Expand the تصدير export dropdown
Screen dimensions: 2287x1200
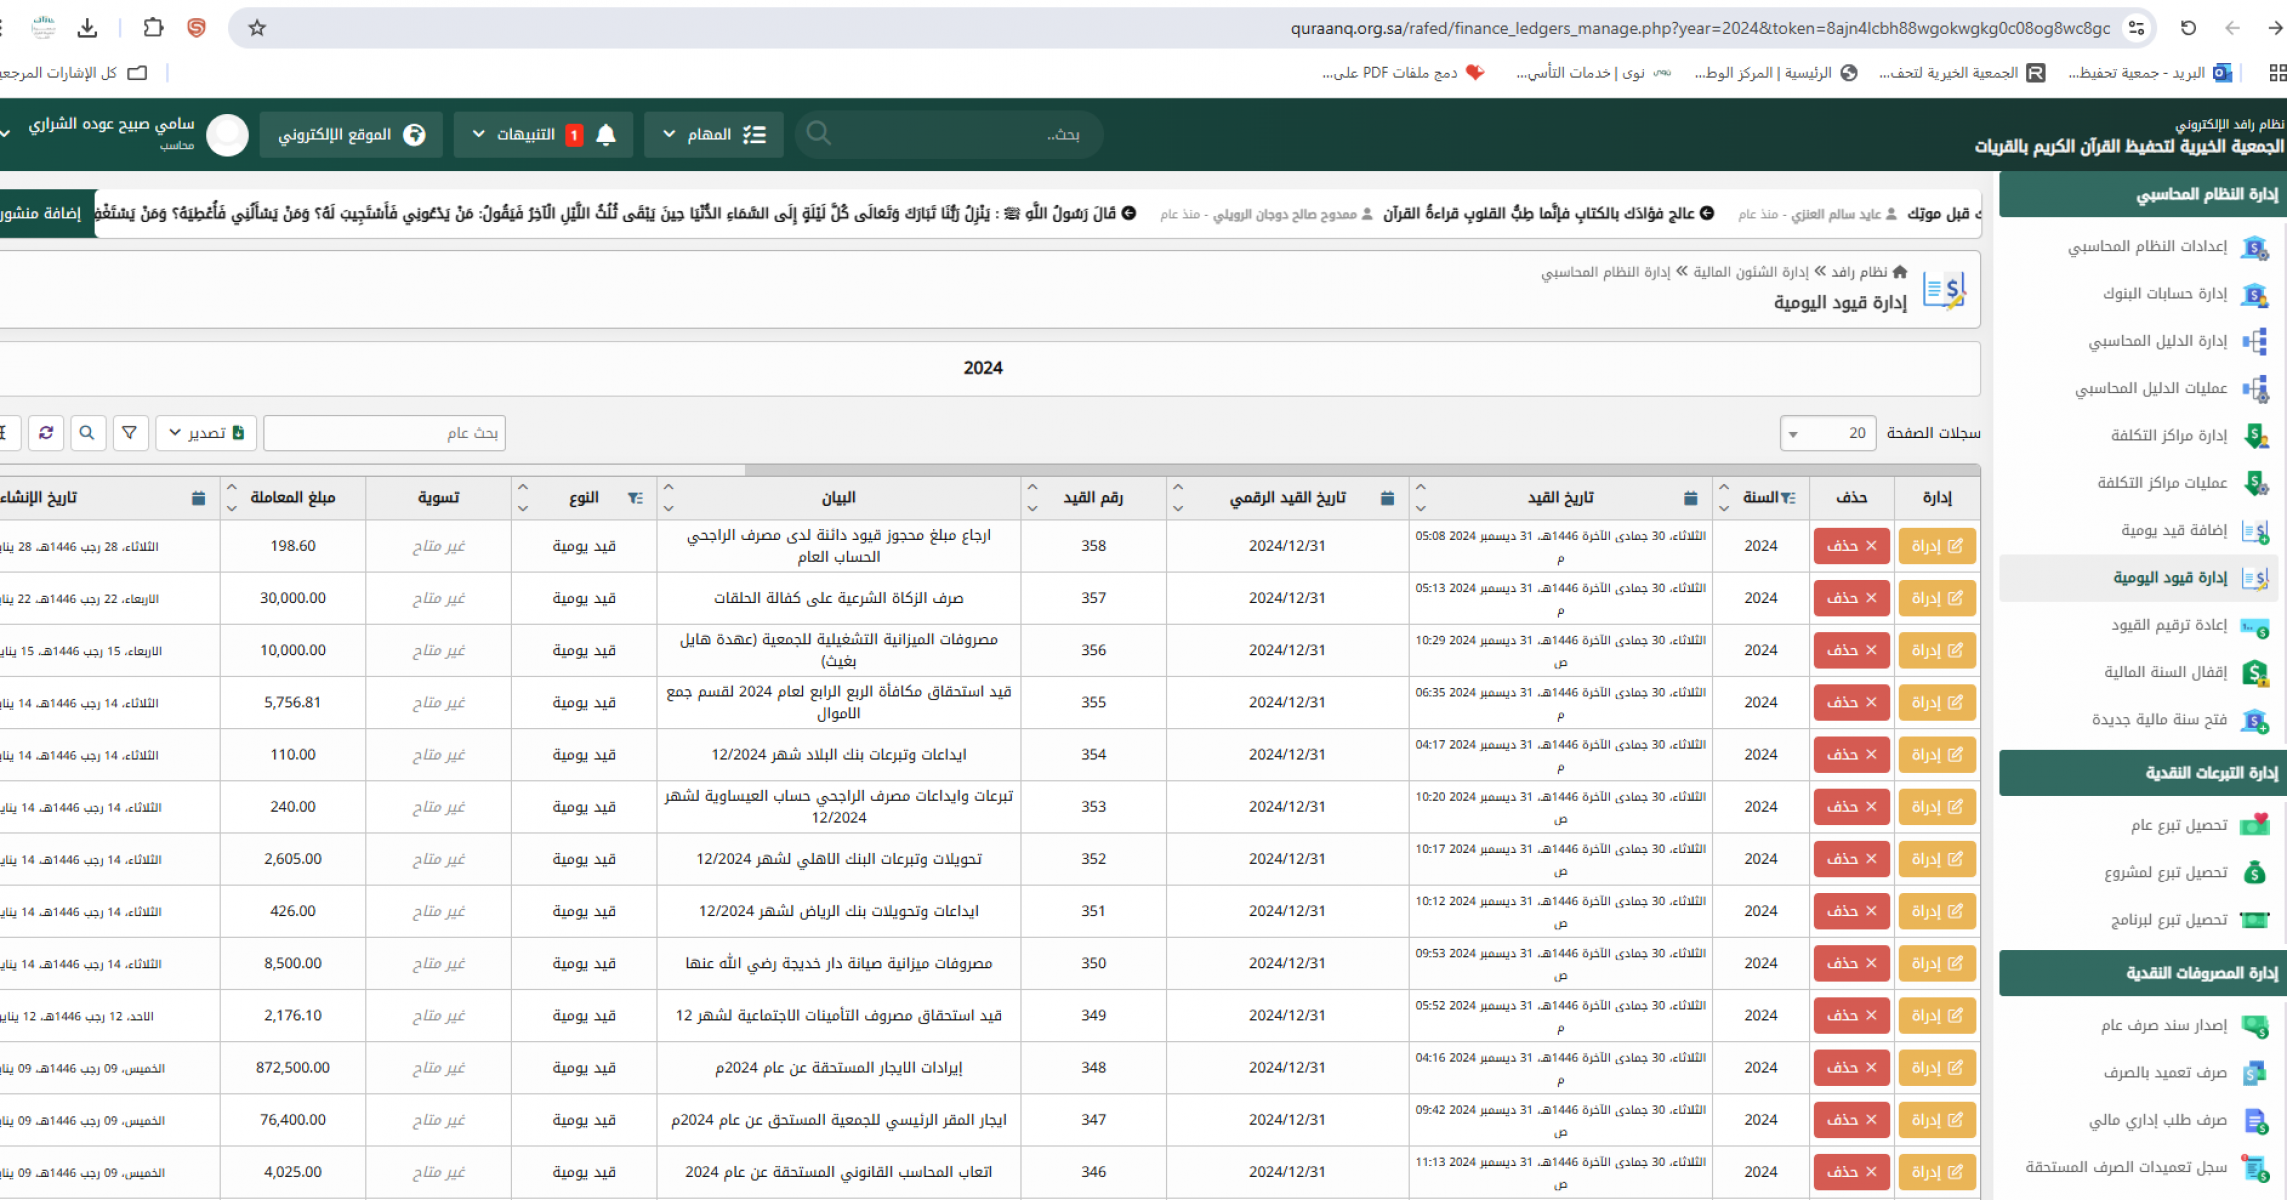tap(207, 433)
